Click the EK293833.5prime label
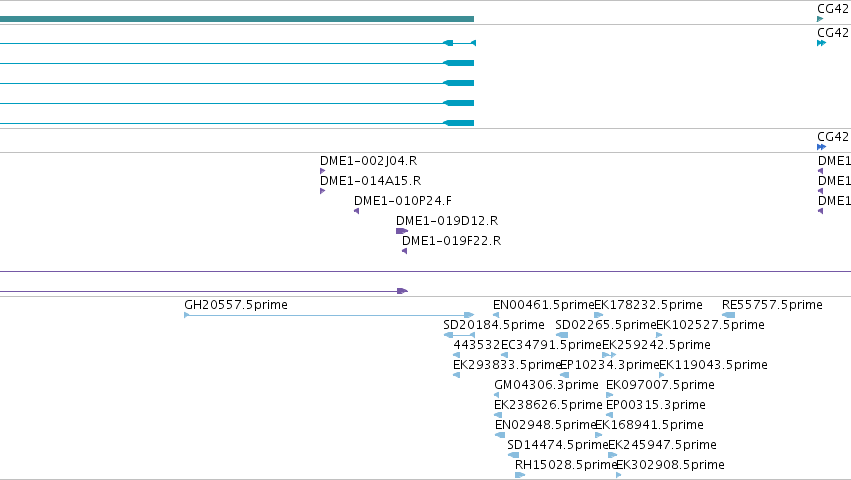This screenshot has height=480, width=851. (506, 365)
